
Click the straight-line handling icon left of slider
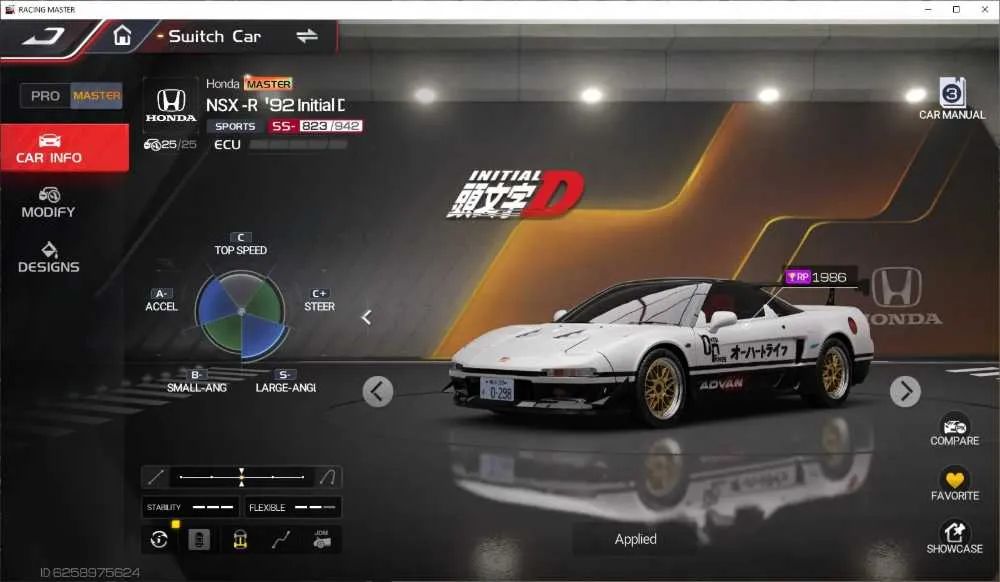tap(156, 476)
